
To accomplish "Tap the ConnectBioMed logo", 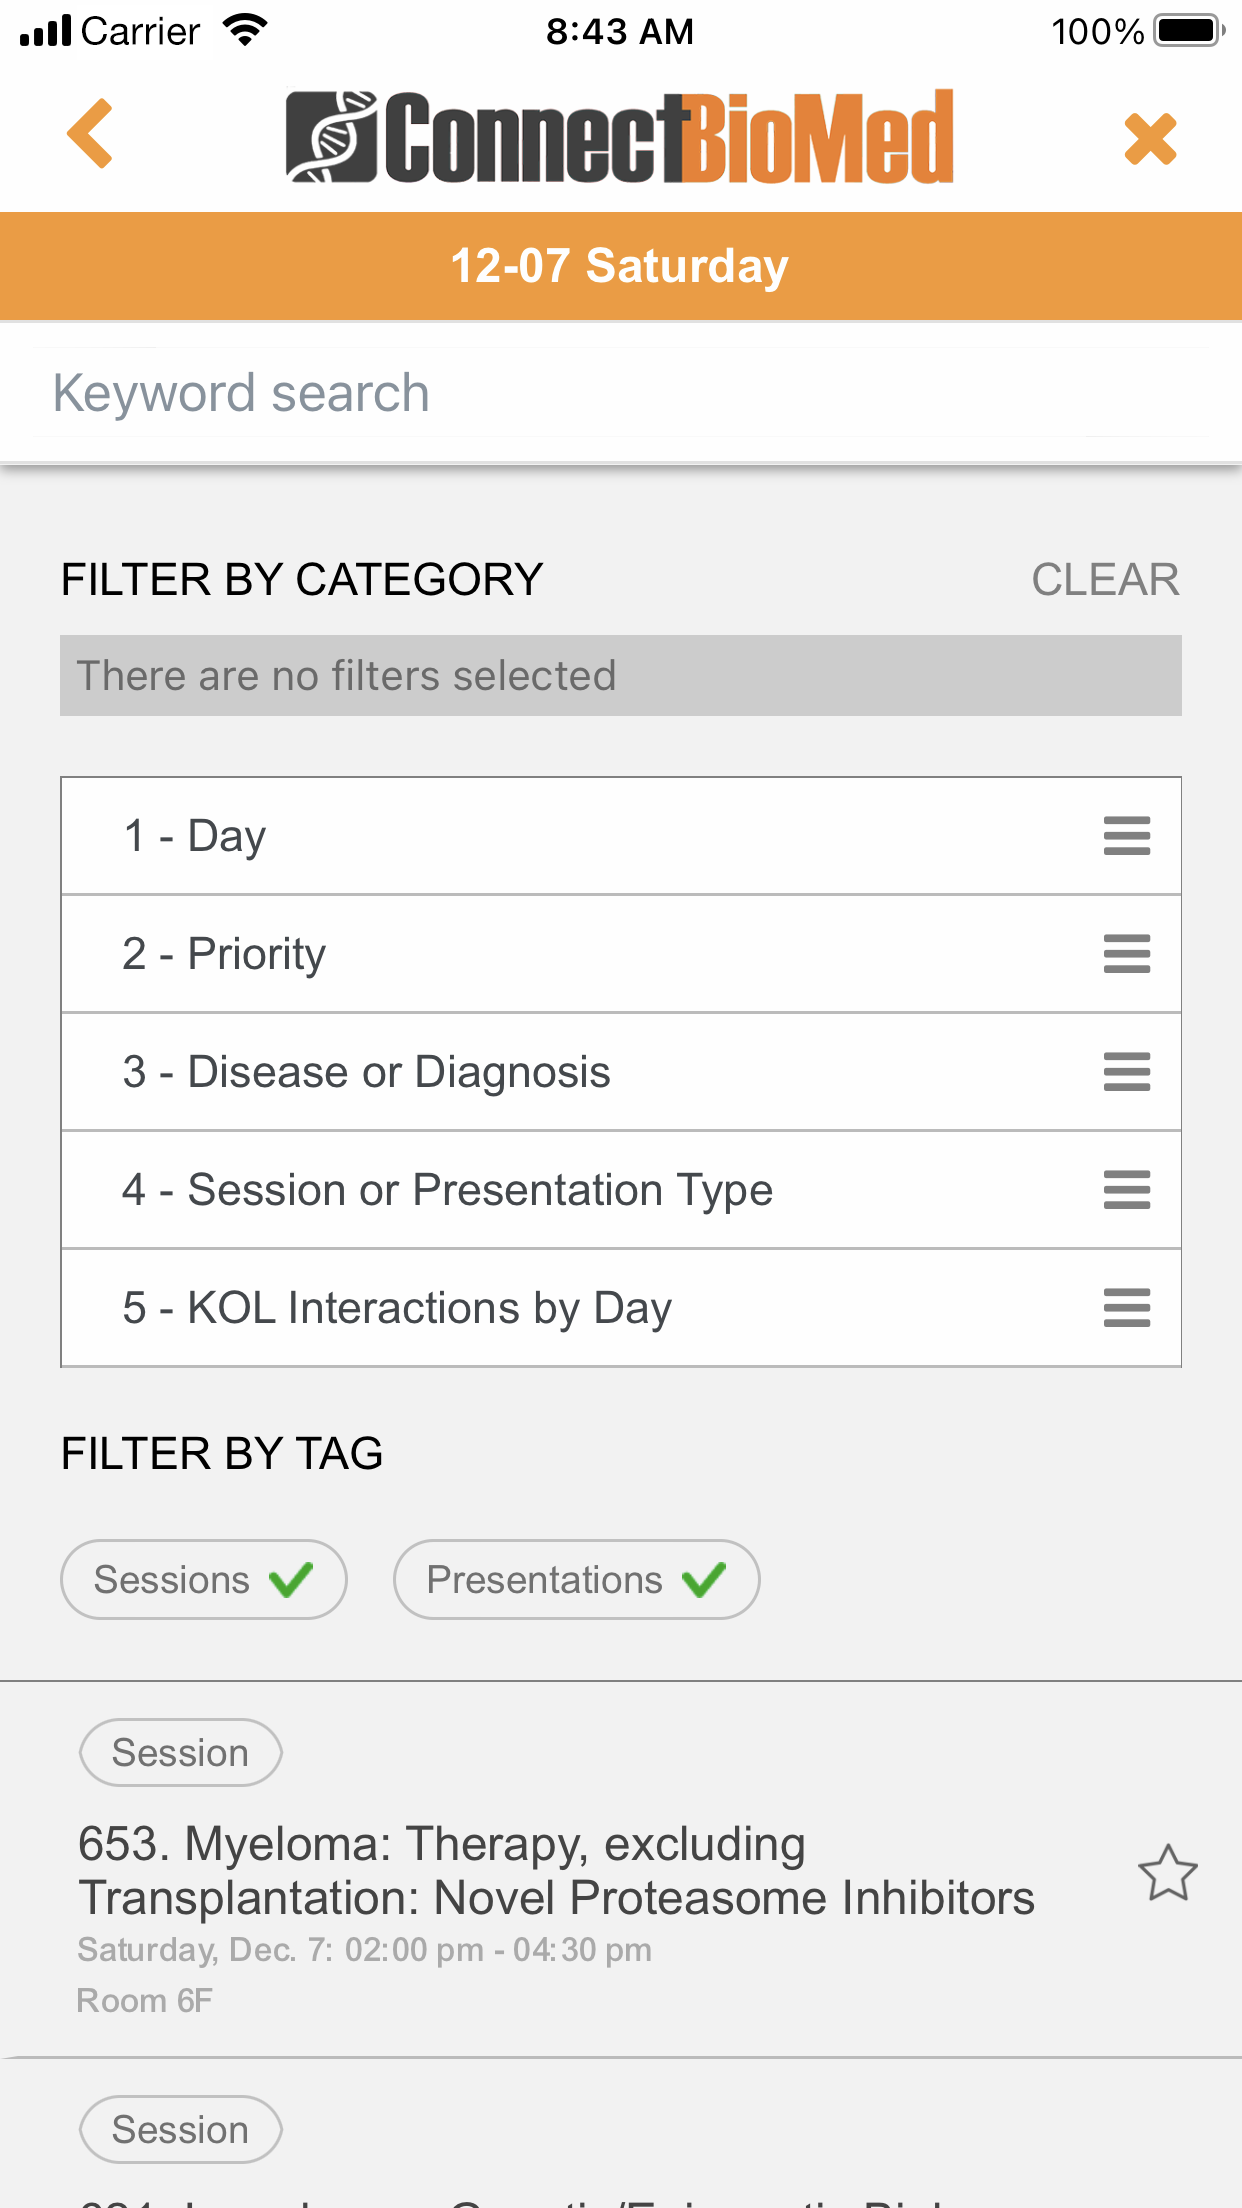I will (x=619, y=137).
